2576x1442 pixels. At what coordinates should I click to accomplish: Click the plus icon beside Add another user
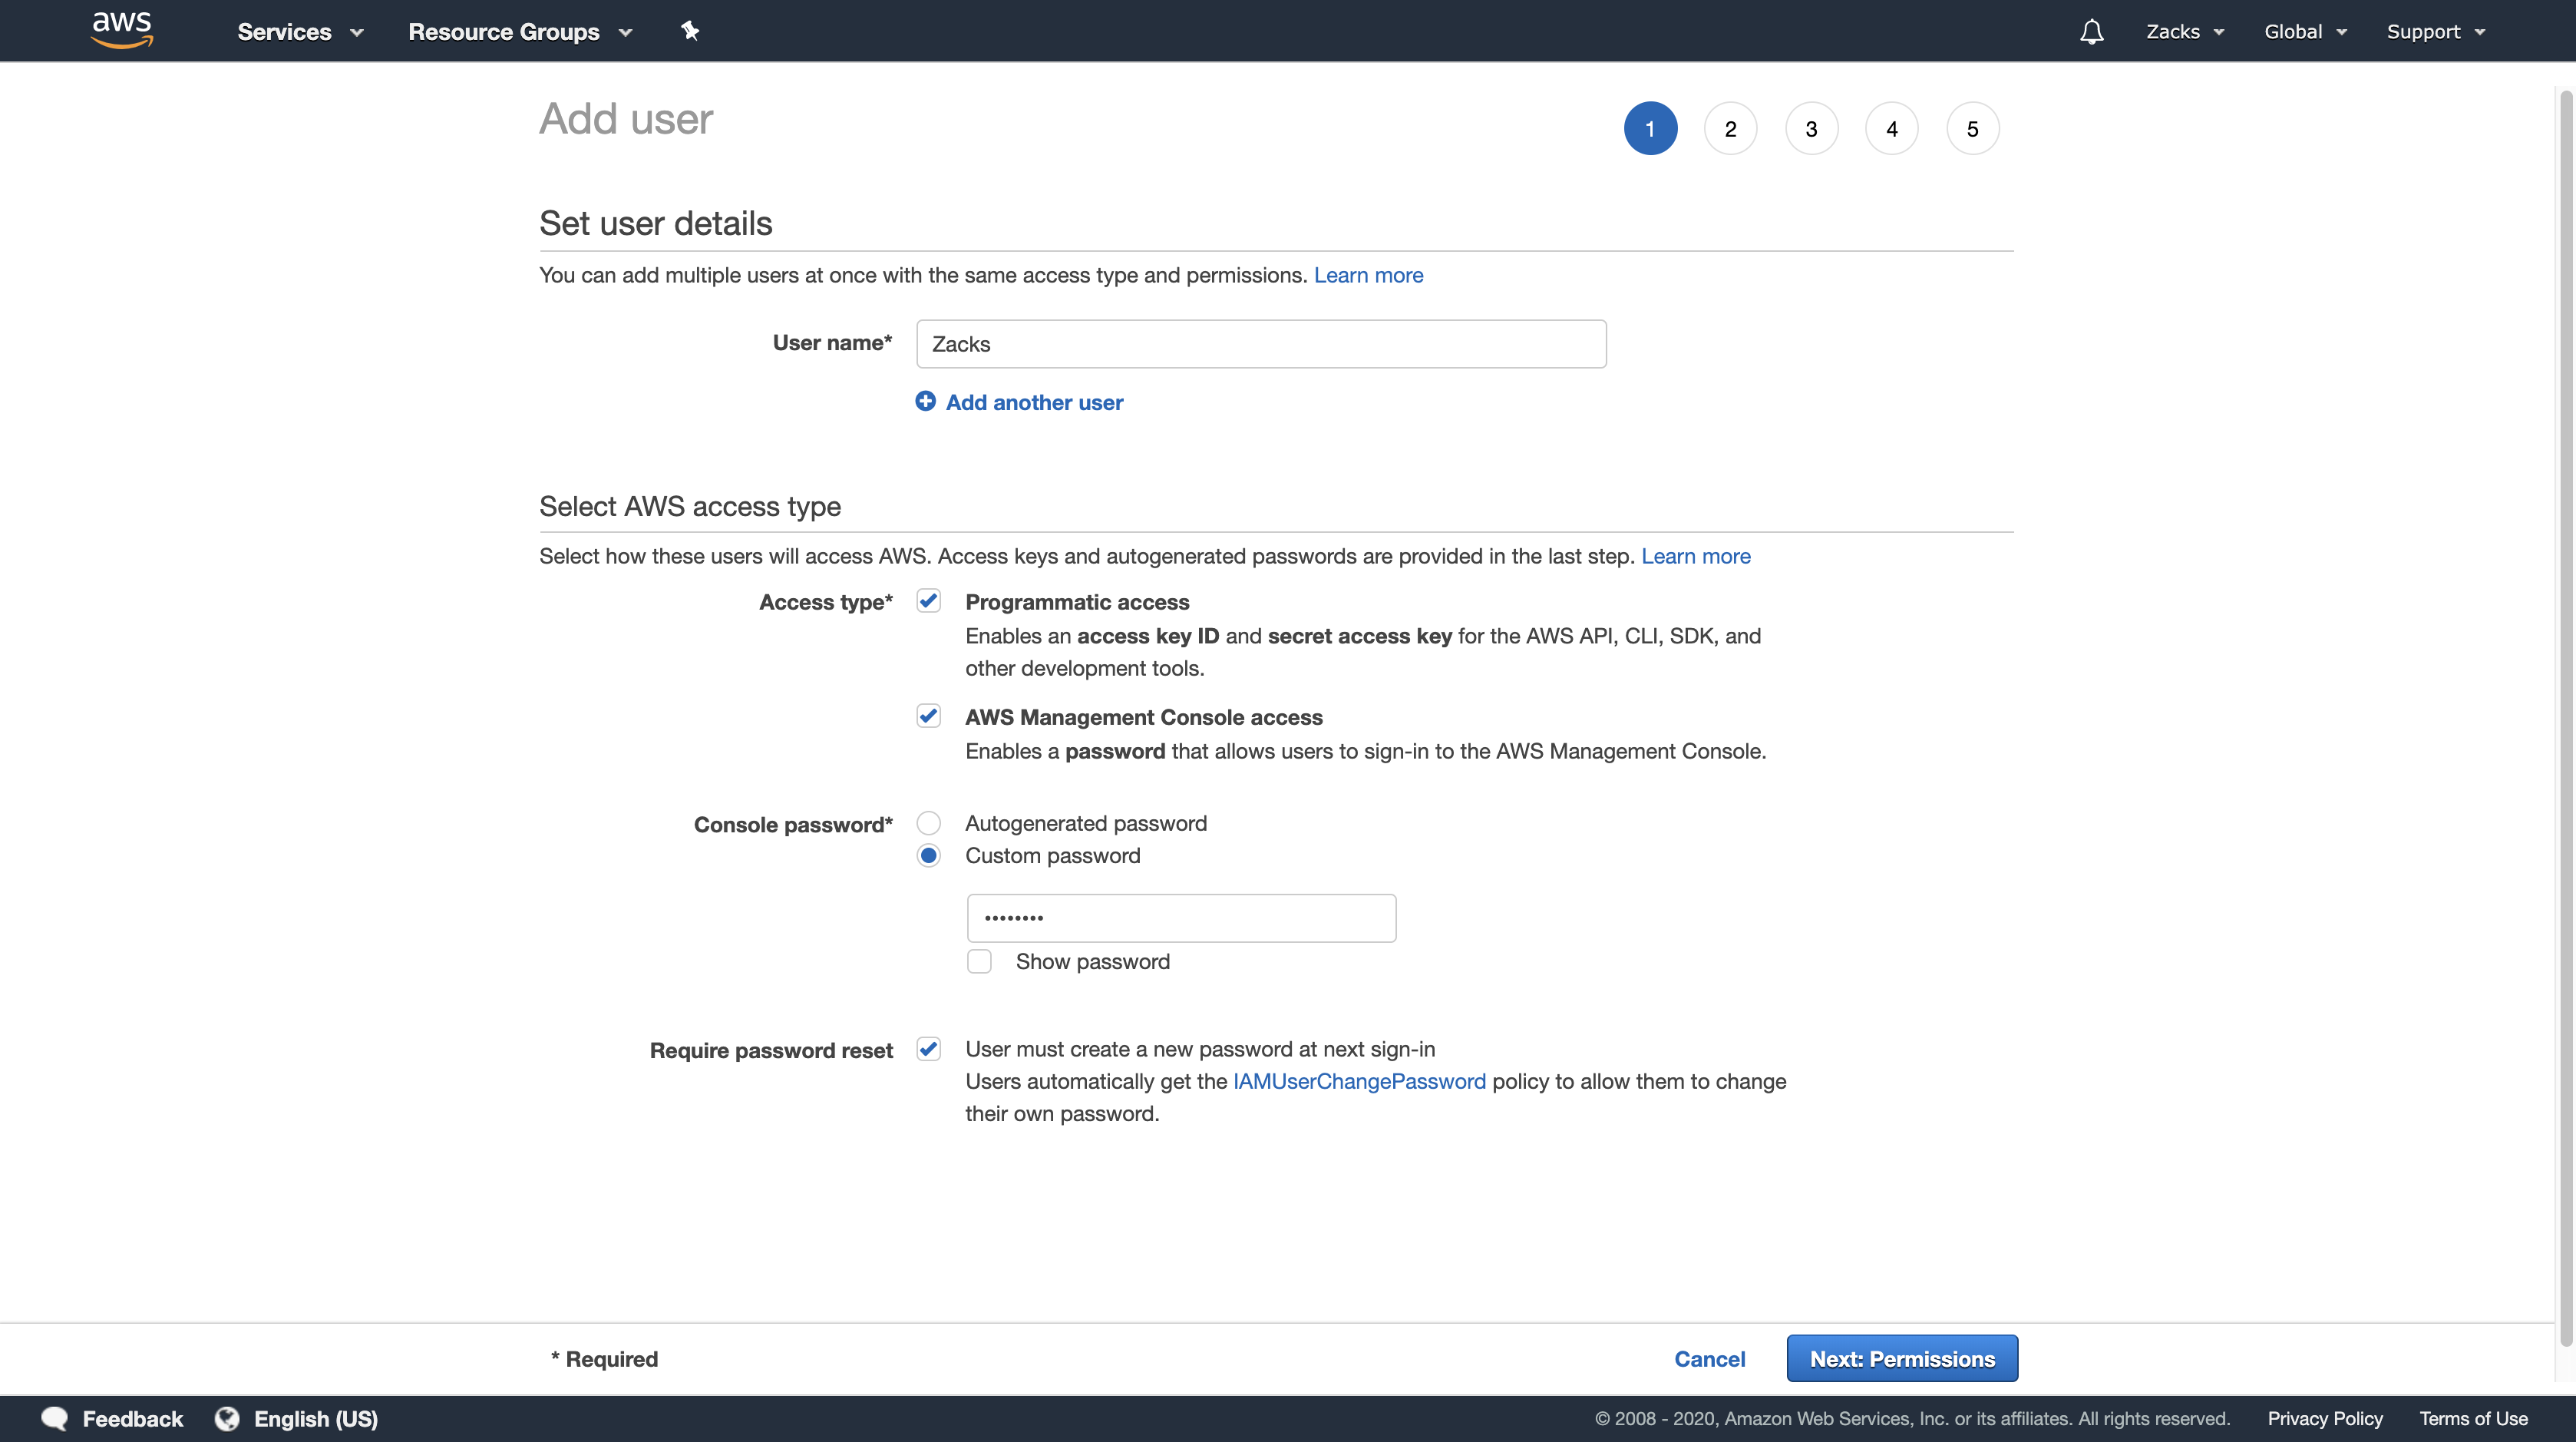925,401
